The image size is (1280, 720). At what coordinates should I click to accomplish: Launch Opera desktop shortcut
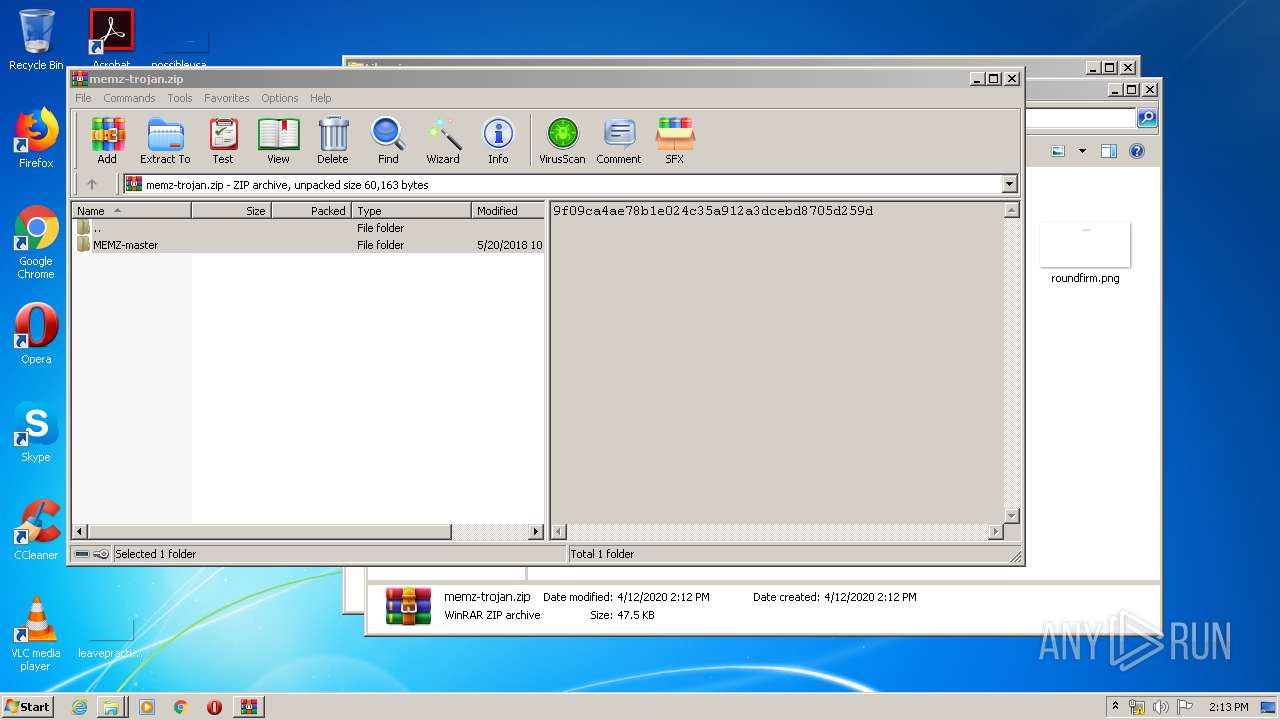point(36,334)
